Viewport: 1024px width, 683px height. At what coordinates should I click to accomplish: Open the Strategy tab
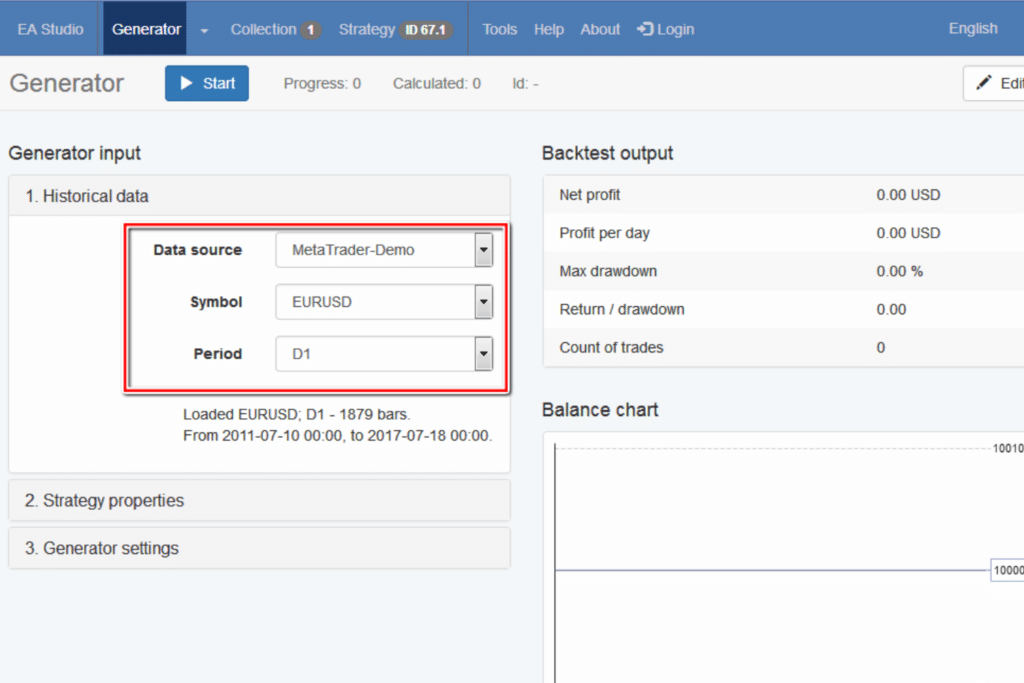click(x=366, y=29)
